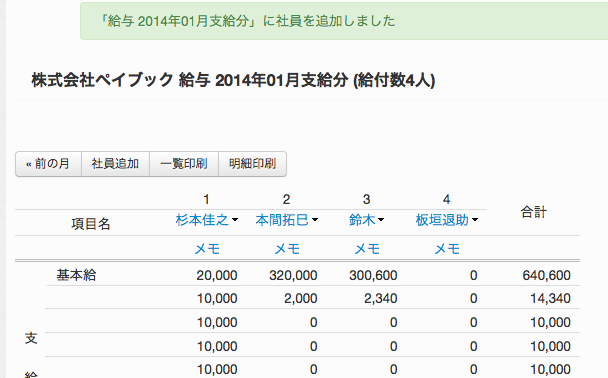
Task: Click column number 3 header
Action: [x=366, y=199]
